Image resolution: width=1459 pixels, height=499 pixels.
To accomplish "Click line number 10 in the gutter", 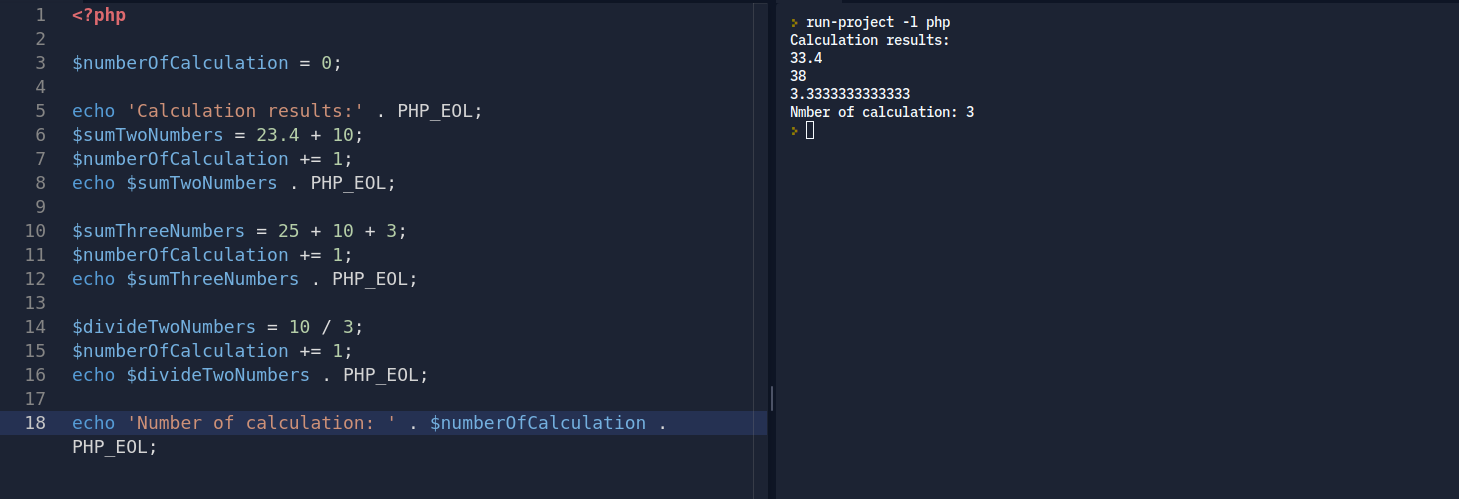I will click(x=35, y=231).
